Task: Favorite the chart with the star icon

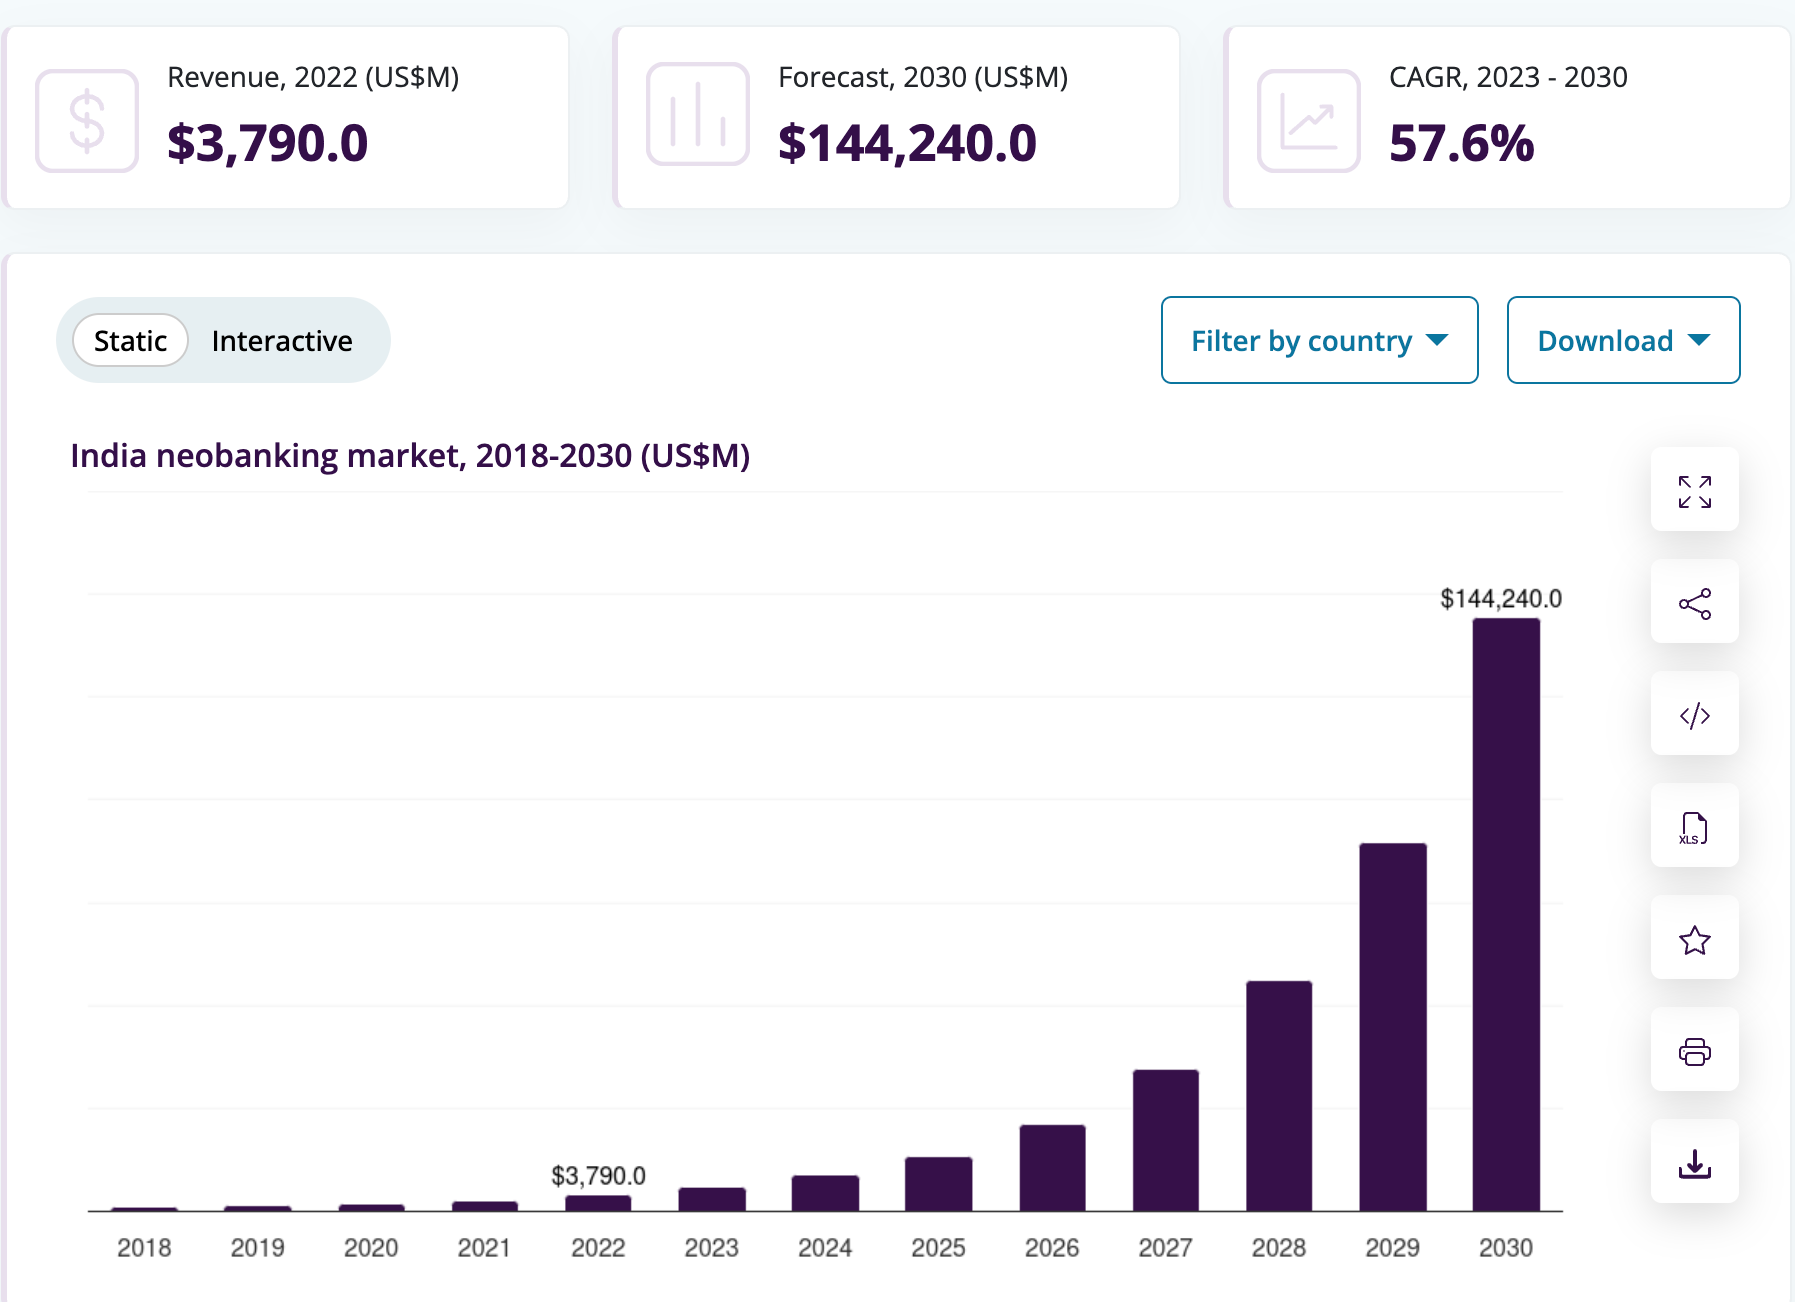Action: pyautogui.click(x=1694, y=939)
